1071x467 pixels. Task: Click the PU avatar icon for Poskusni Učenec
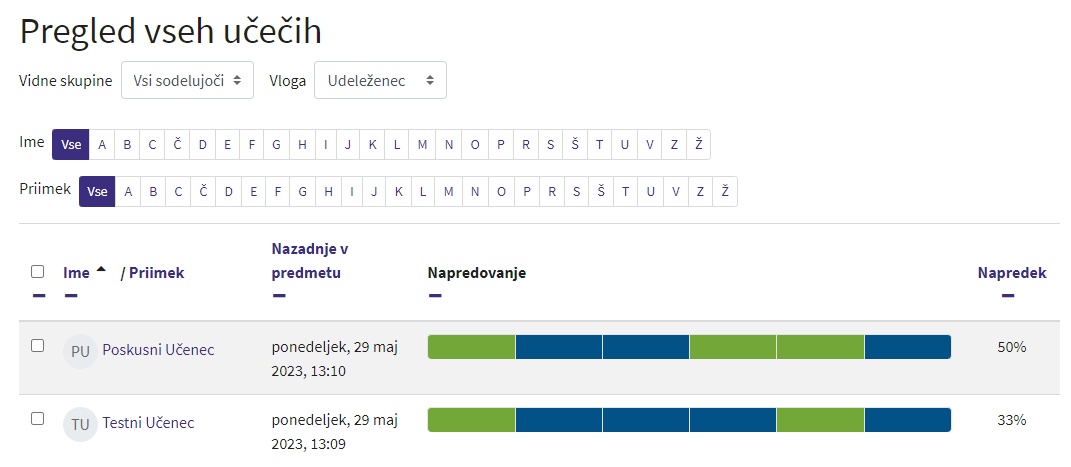click(x=80, y=351)
